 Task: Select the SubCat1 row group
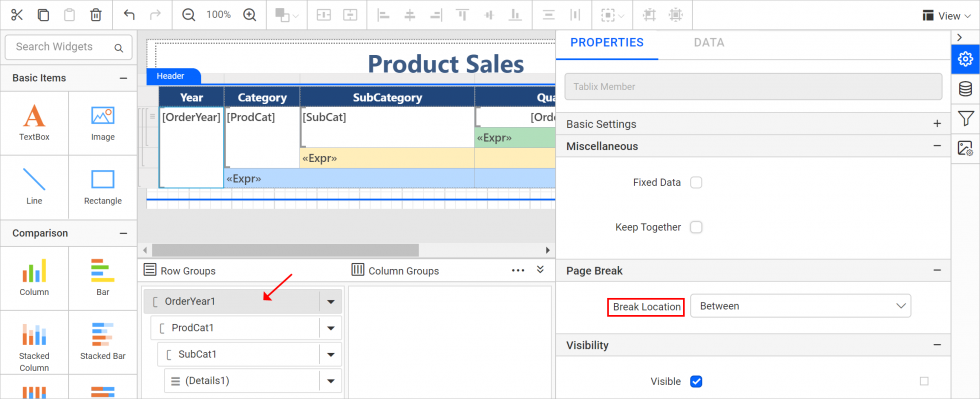coord(238,354)
